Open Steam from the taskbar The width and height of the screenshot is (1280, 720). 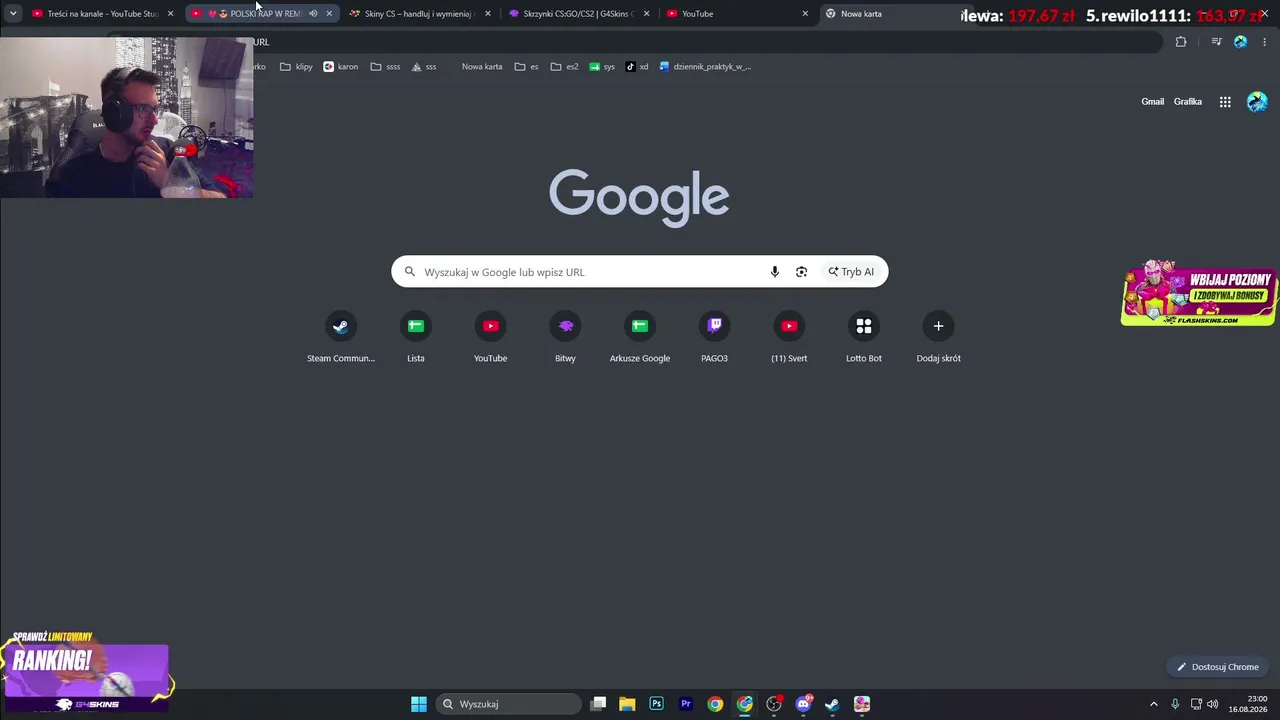coord(832,704)
